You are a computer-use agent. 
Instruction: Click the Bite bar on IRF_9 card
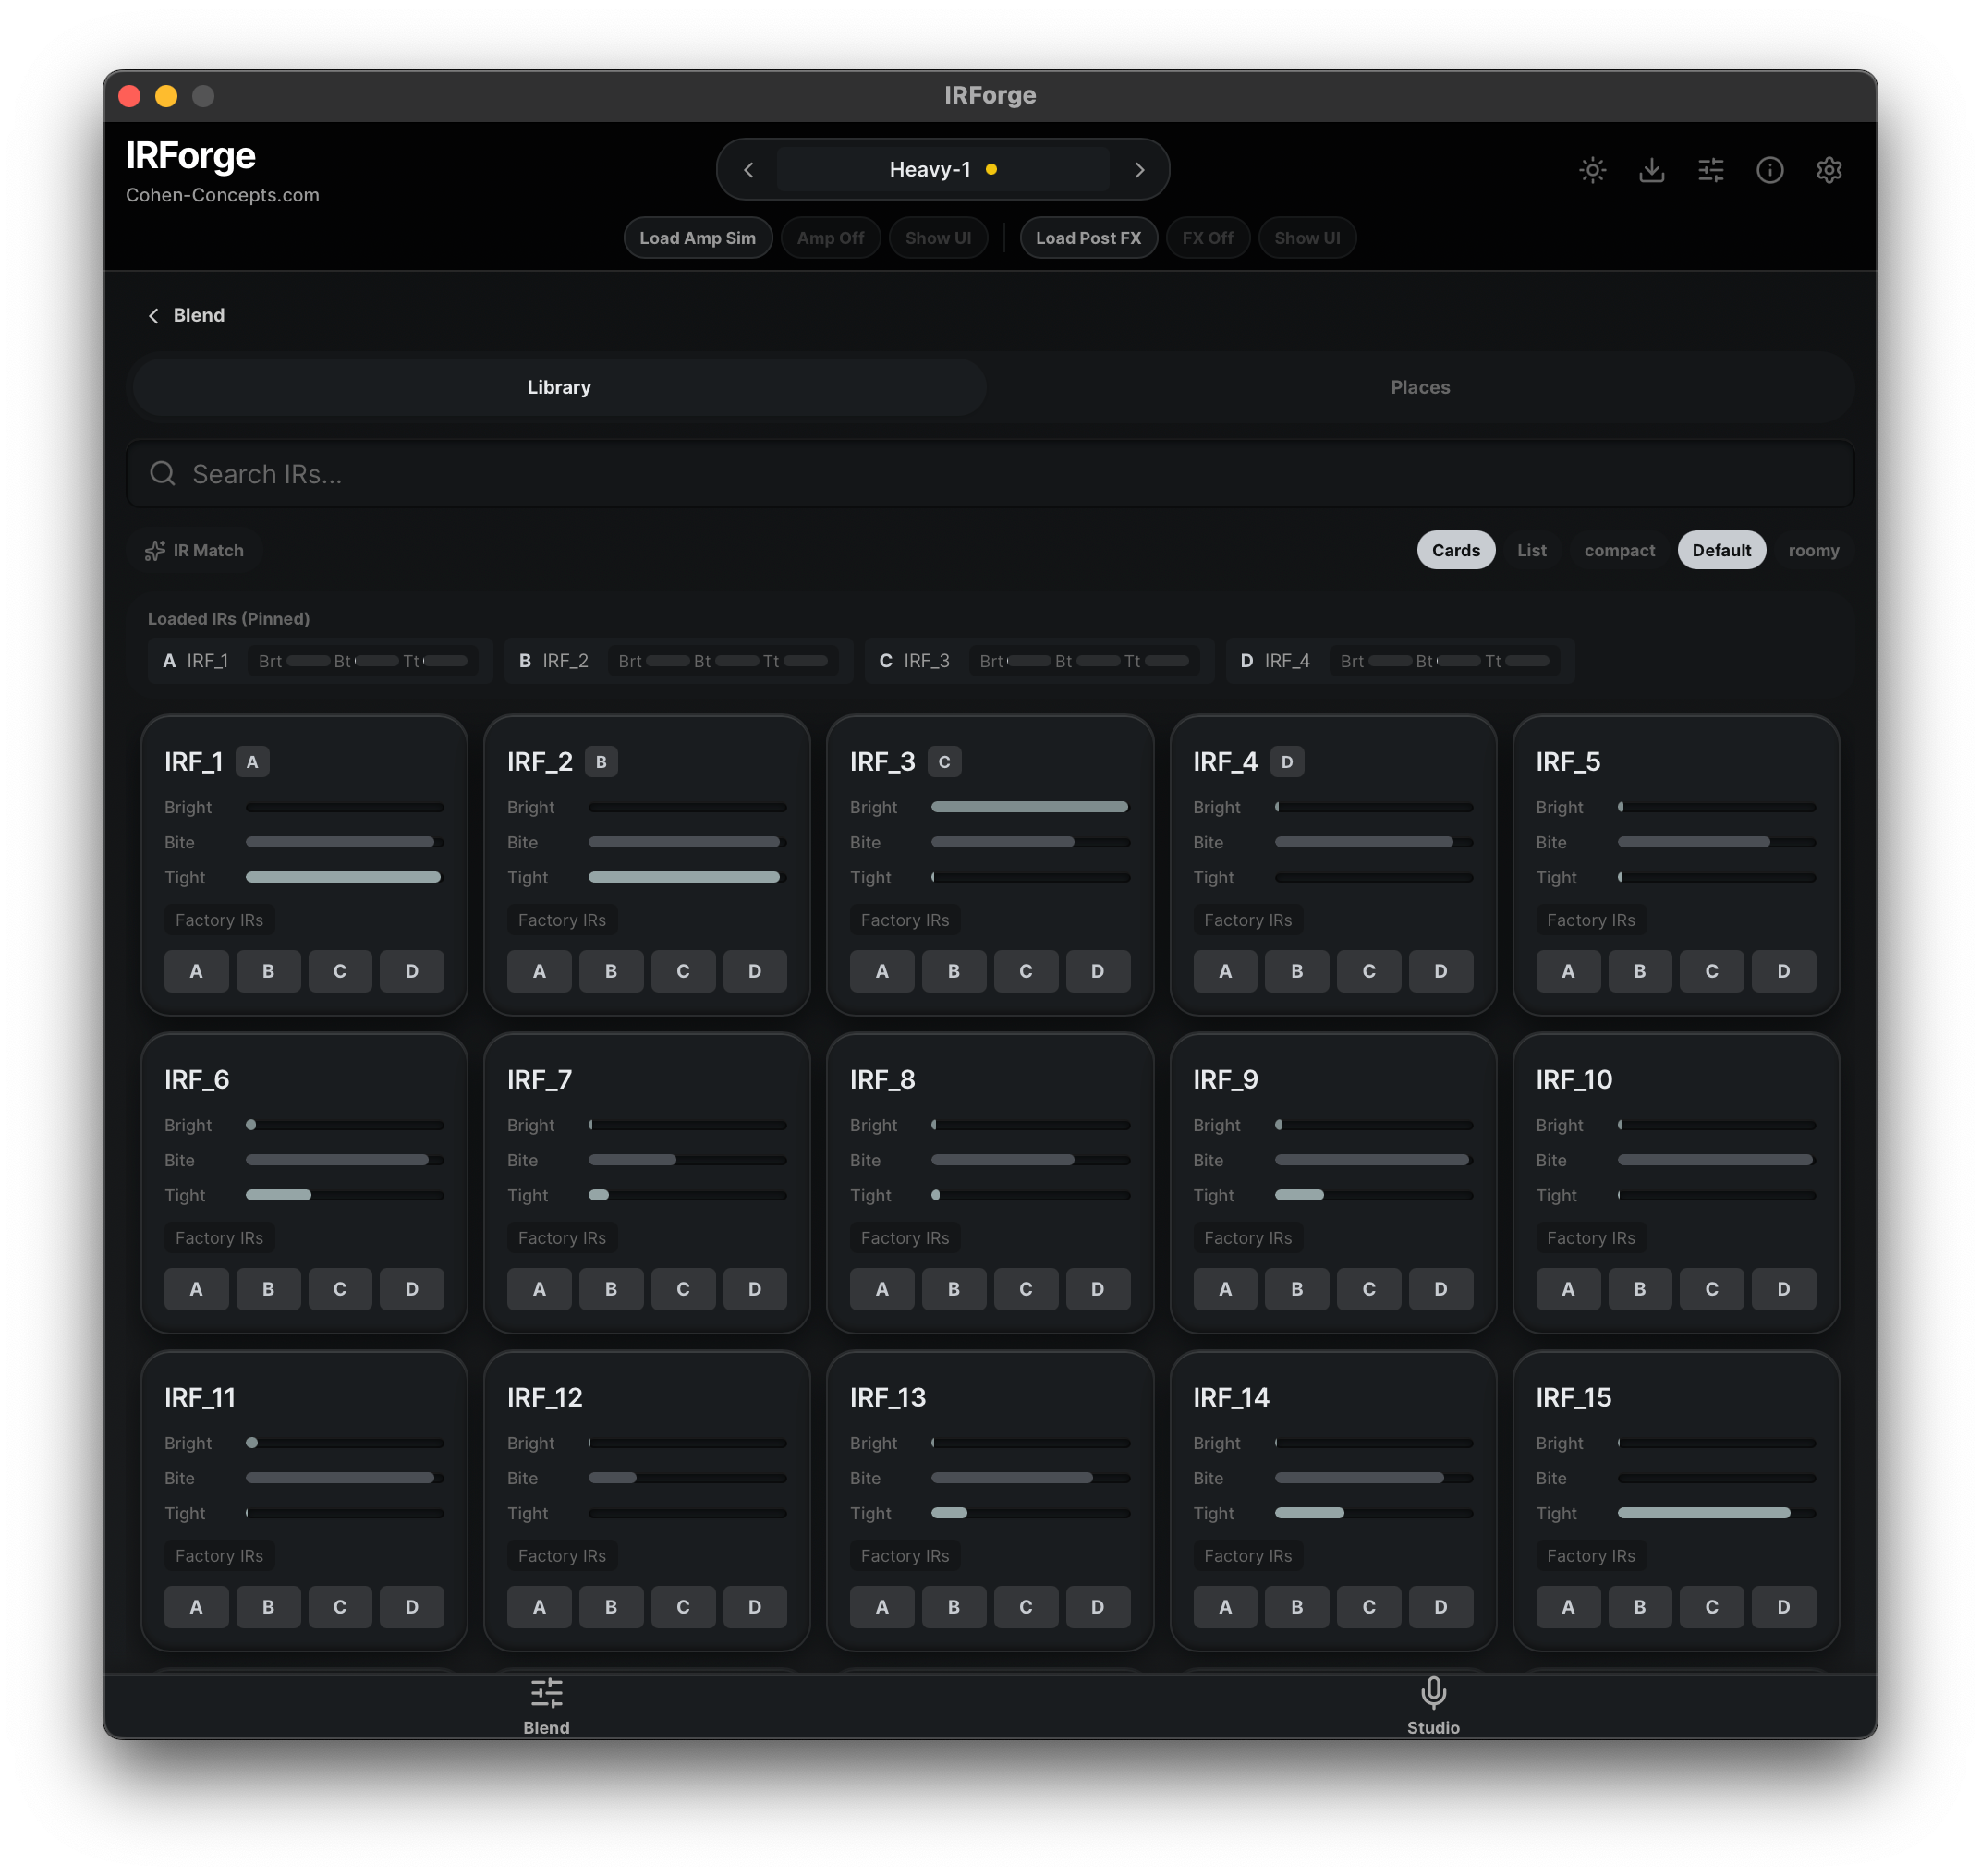tap(1373, 1160)
